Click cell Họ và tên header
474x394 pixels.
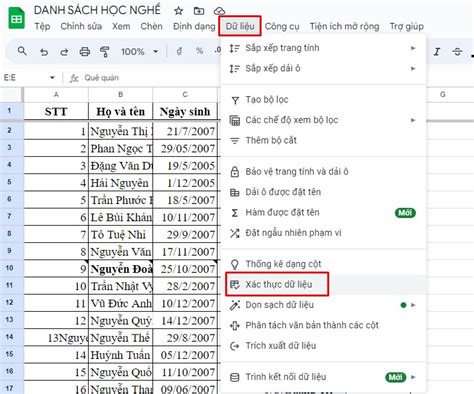(121, 111)
